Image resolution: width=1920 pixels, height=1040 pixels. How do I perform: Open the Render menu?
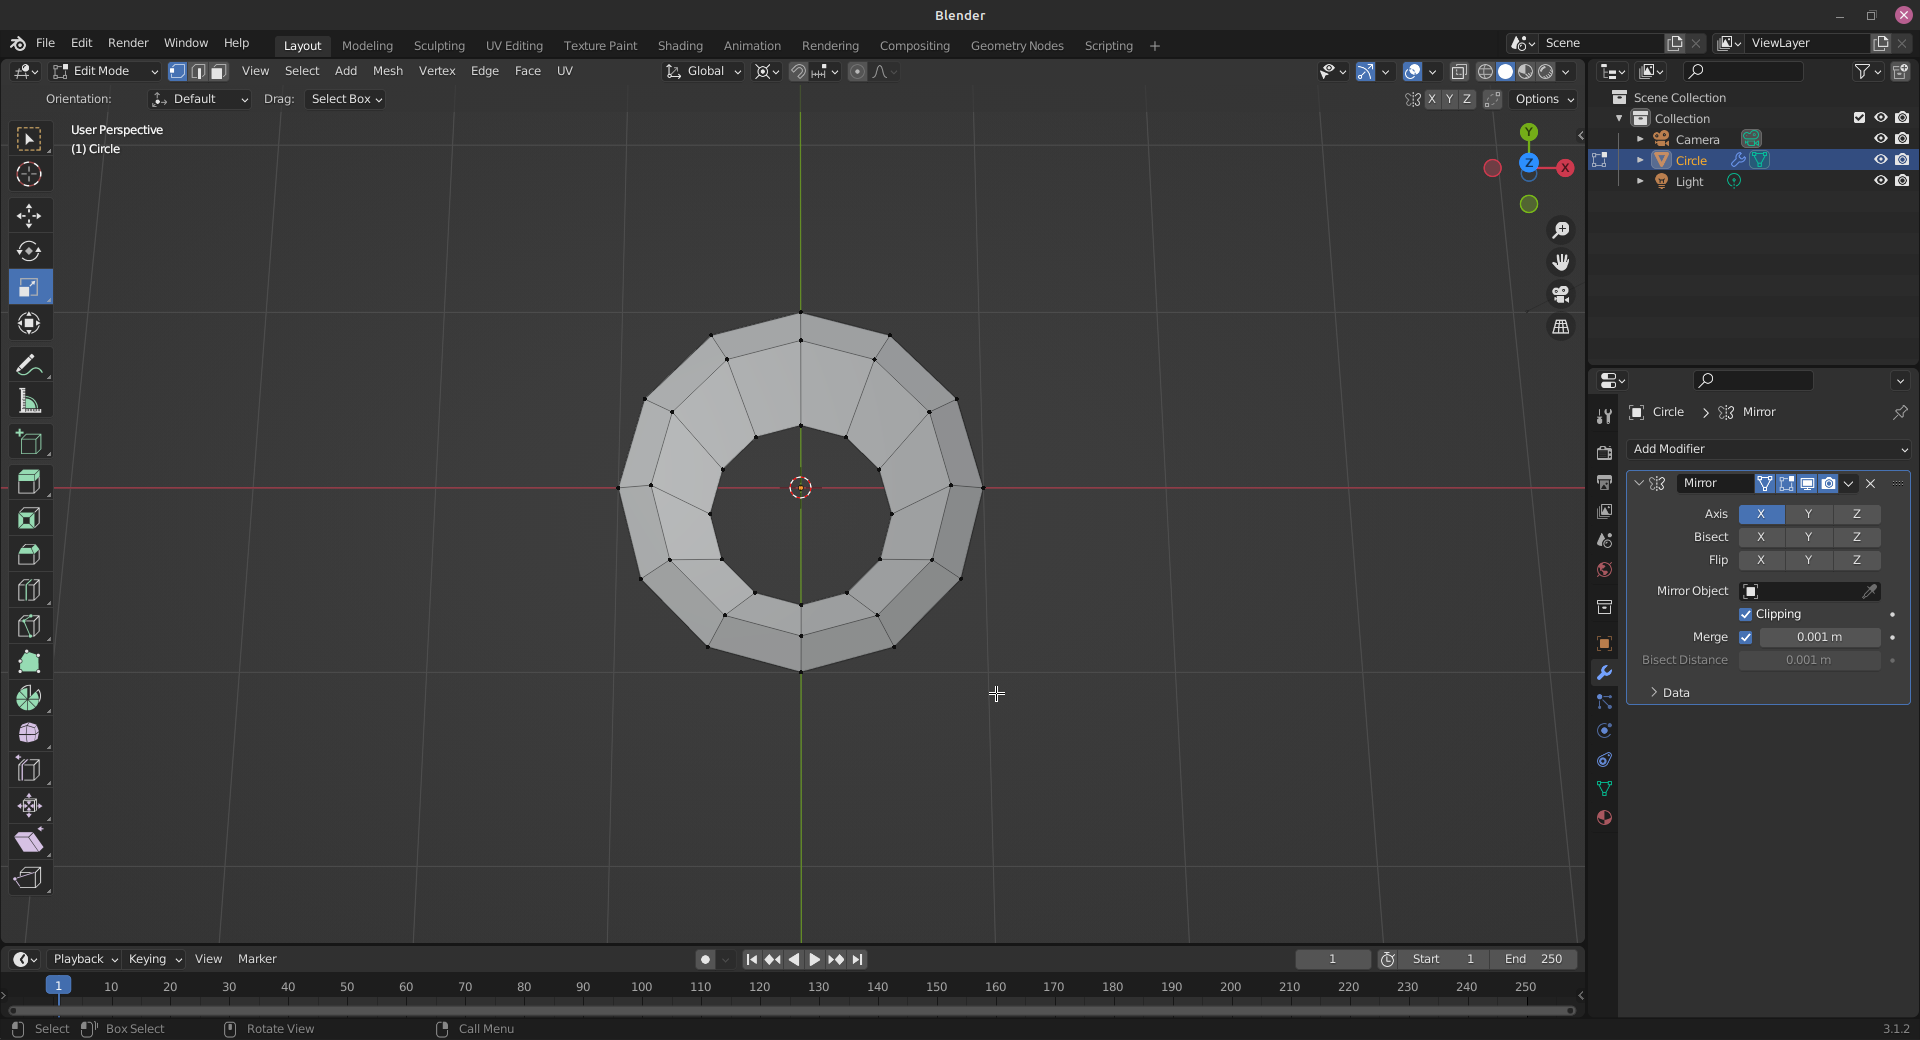128,43
